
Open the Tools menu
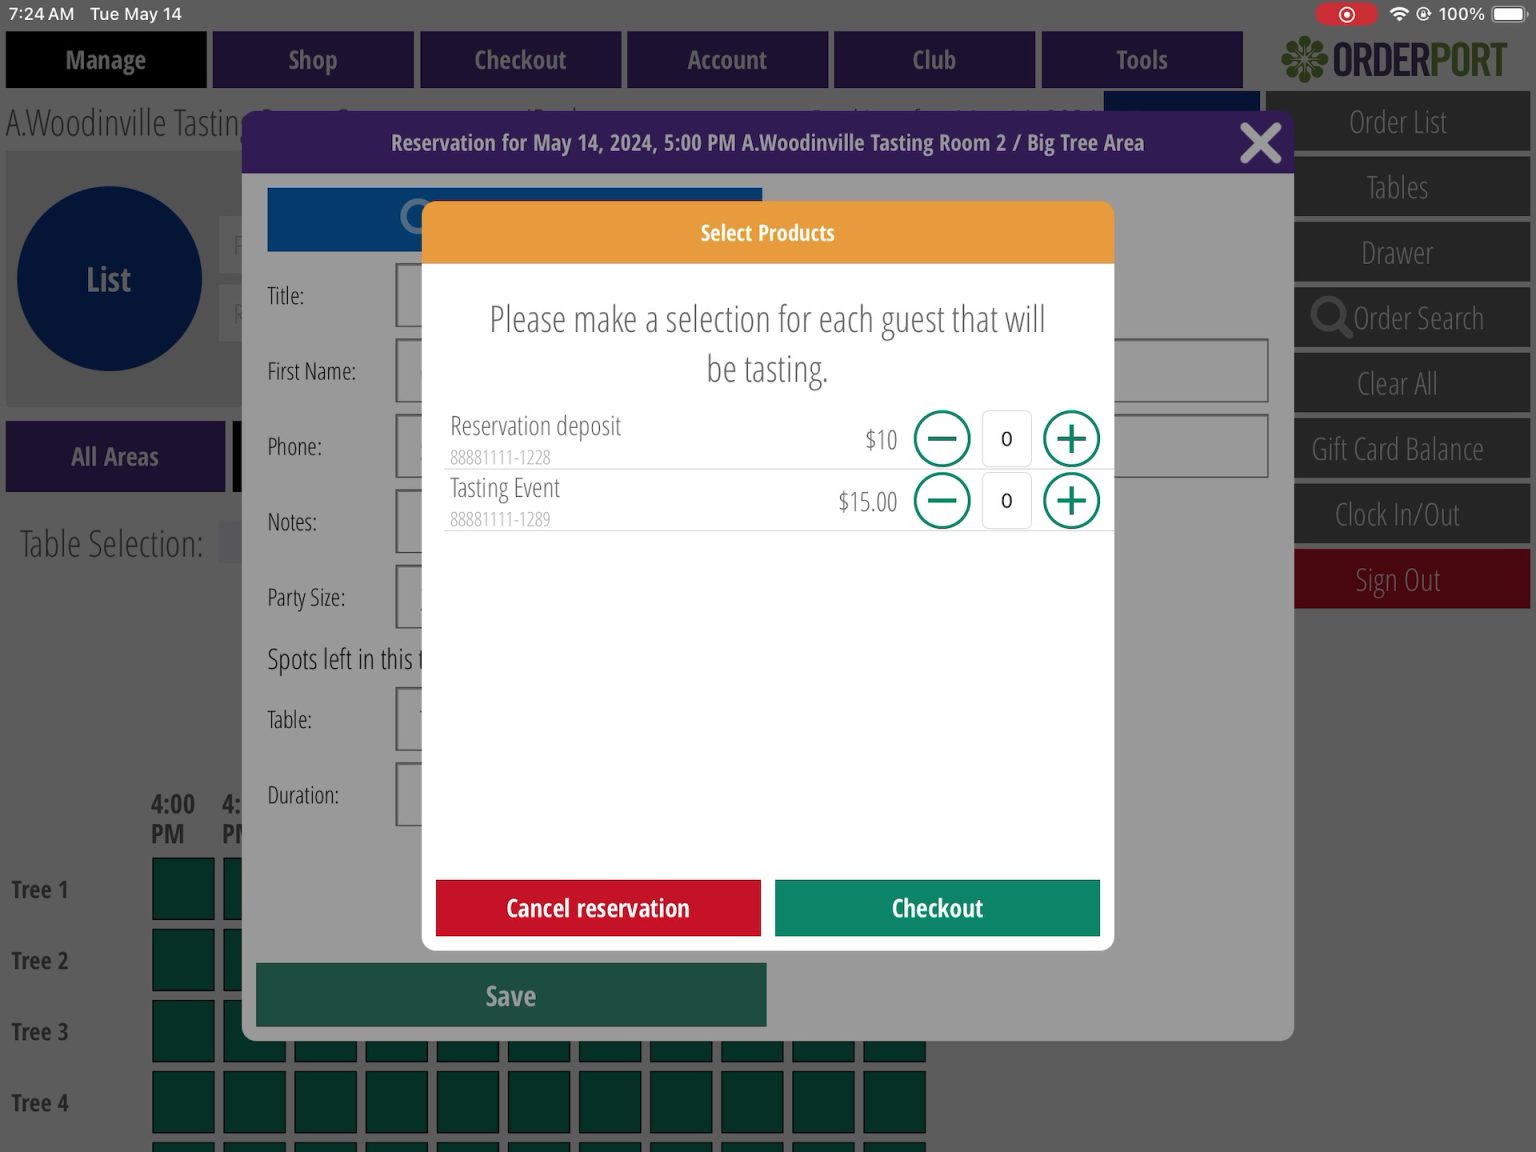click(1140, 59)
